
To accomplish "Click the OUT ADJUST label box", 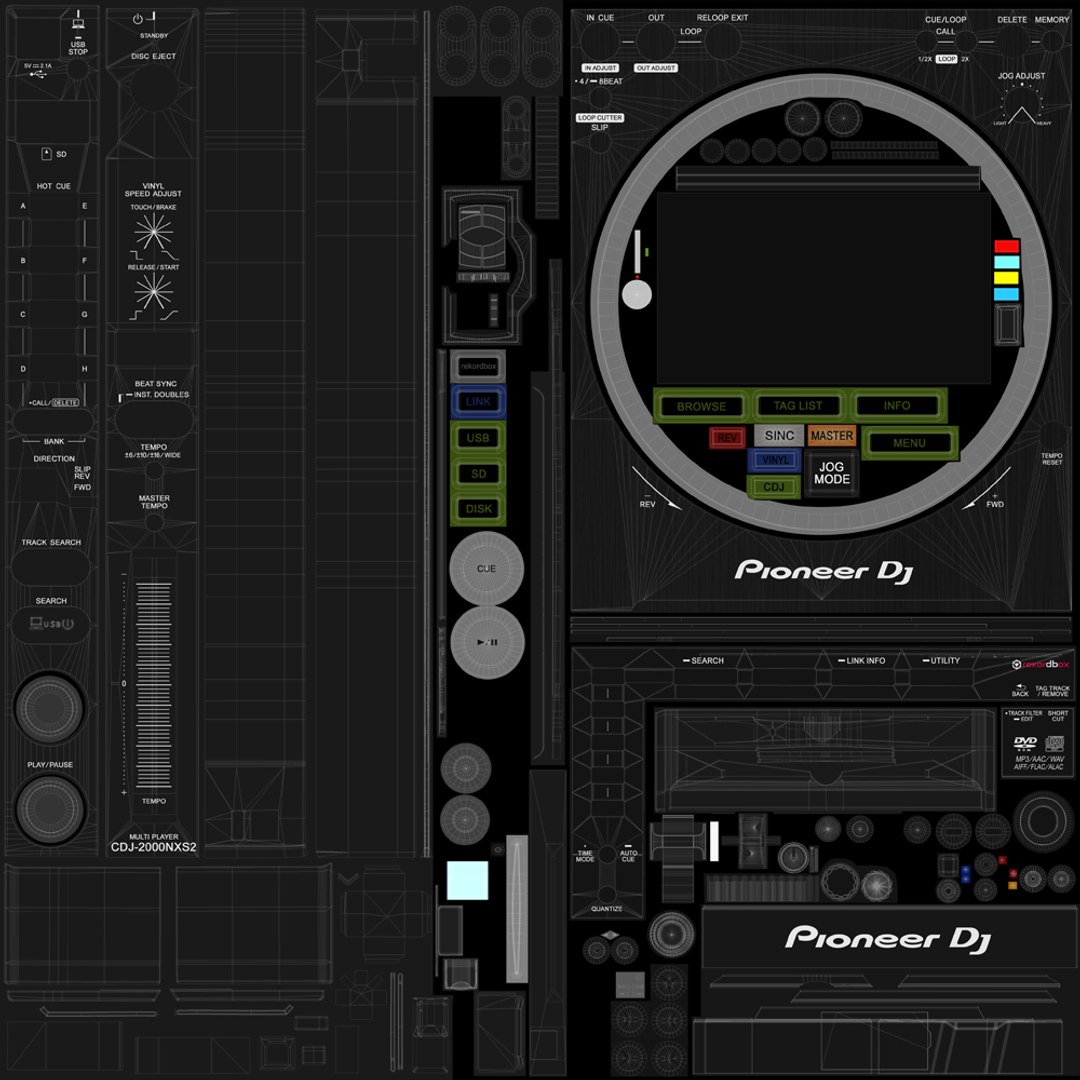I will tap(656, 68).
